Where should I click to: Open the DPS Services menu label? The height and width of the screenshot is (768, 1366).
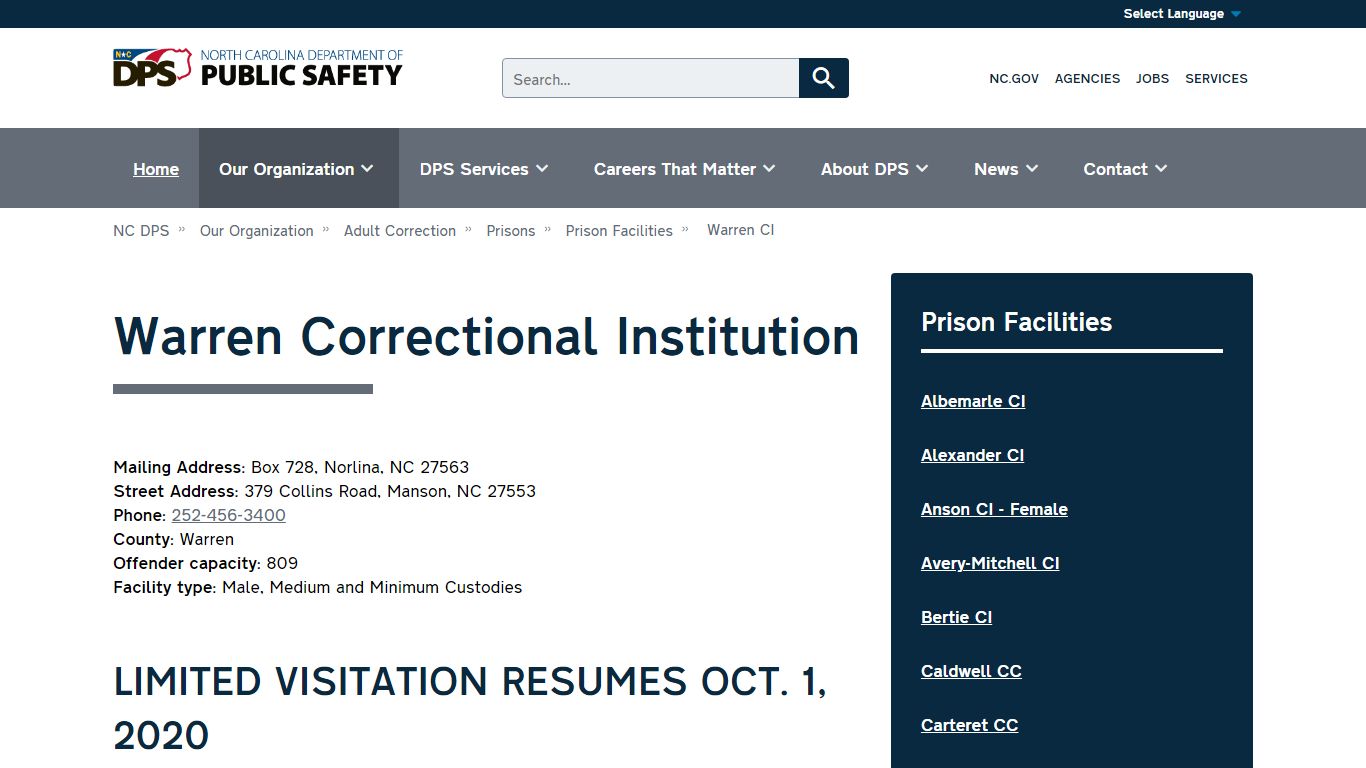(474, 169)
